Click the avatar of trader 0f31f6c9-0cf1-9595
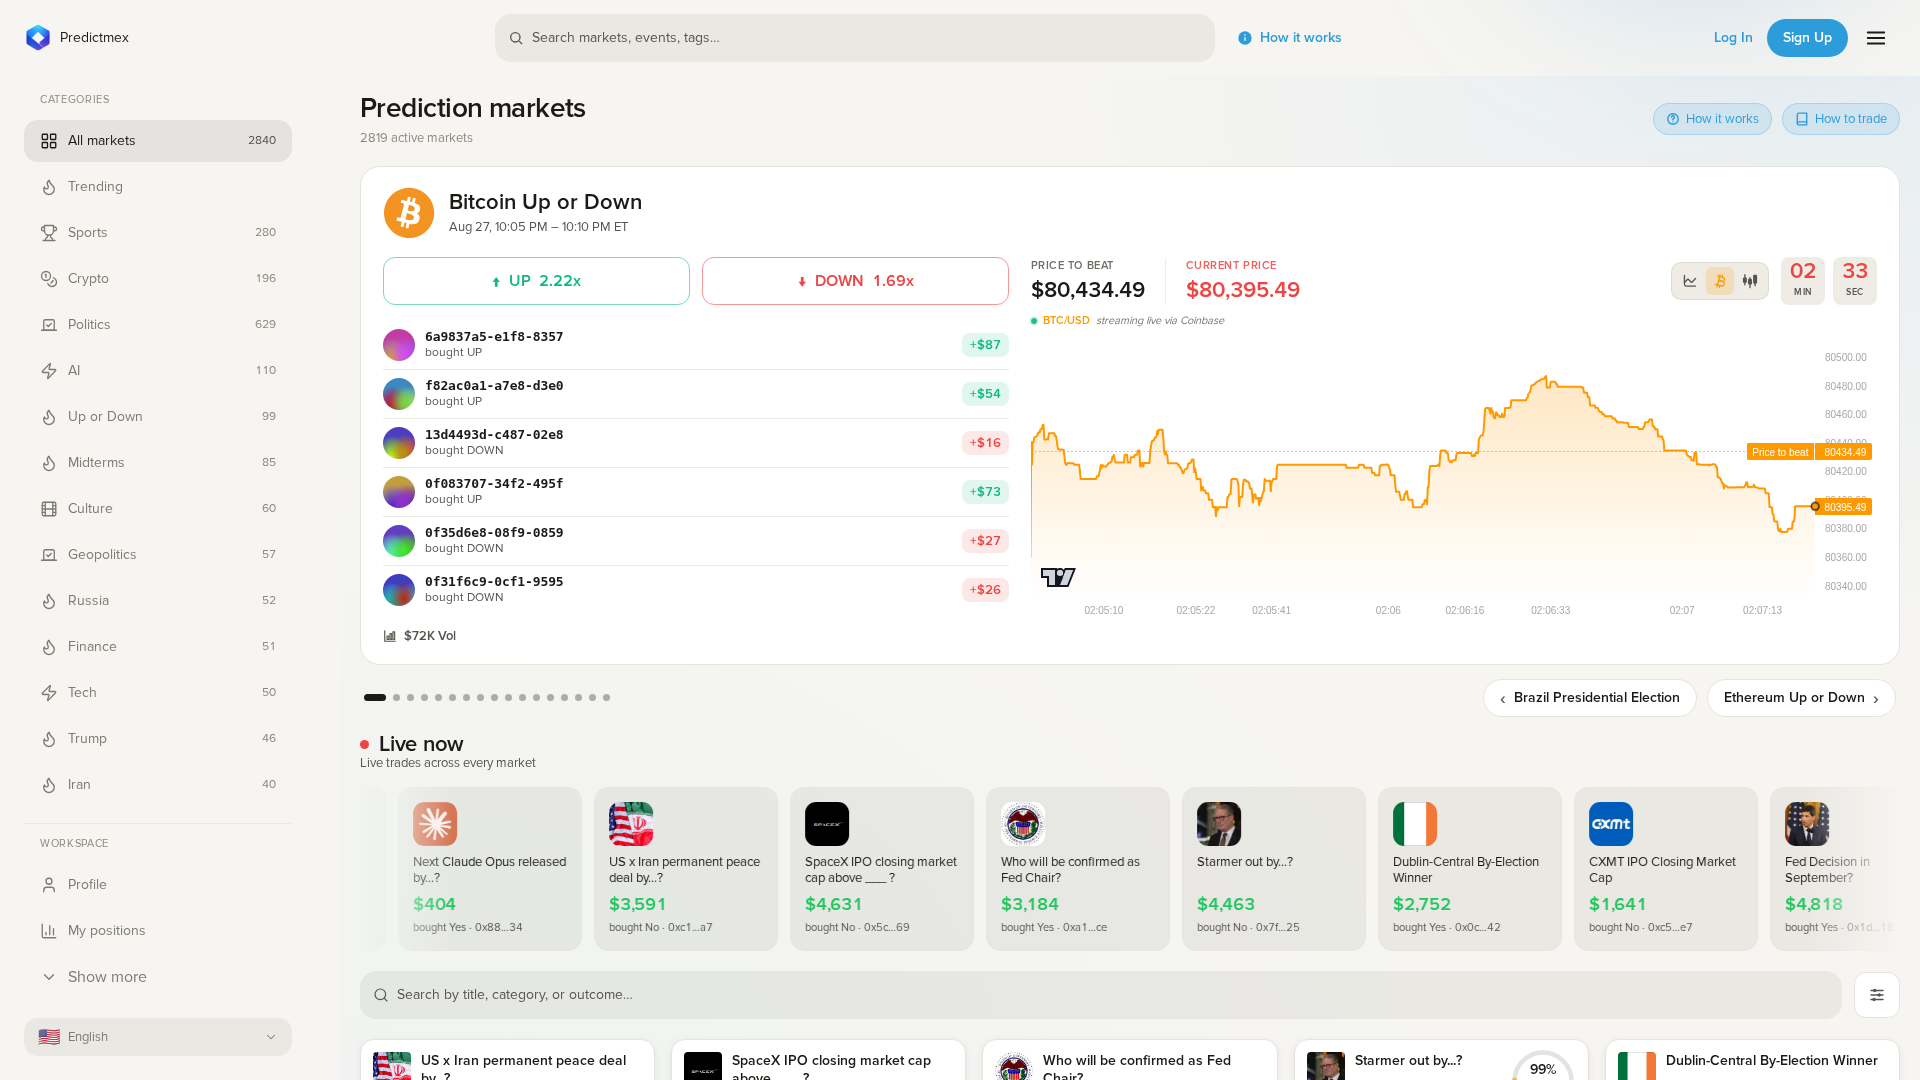The width and height of the screenshot is (1920, 1080). click(399, 590)
